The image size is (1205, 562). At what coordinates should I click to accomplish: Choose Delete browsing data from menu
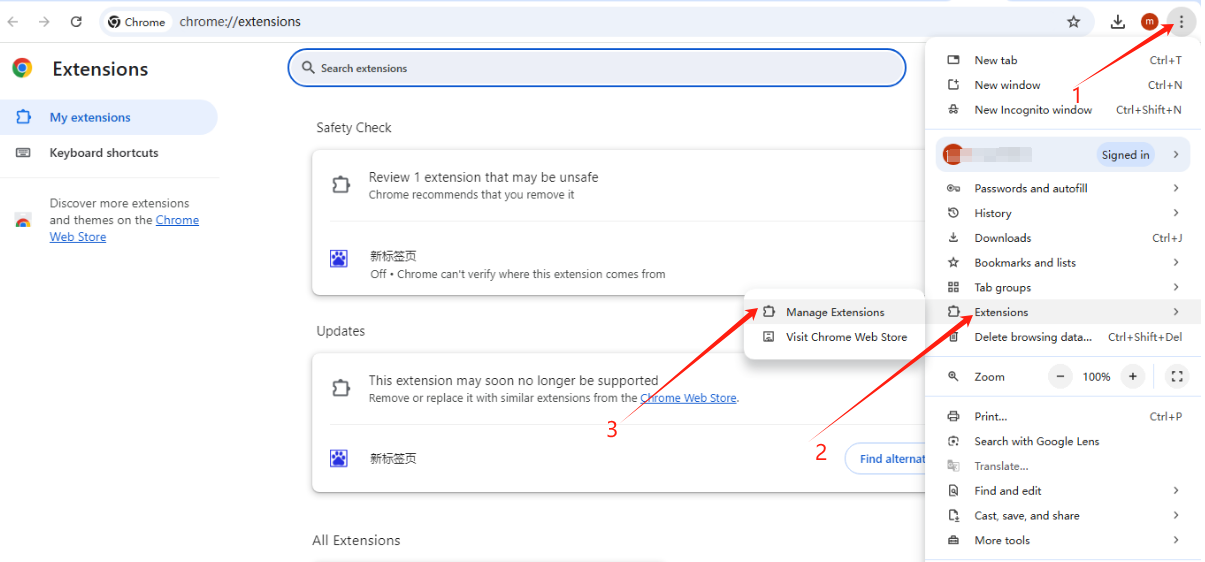point(1064,337)
